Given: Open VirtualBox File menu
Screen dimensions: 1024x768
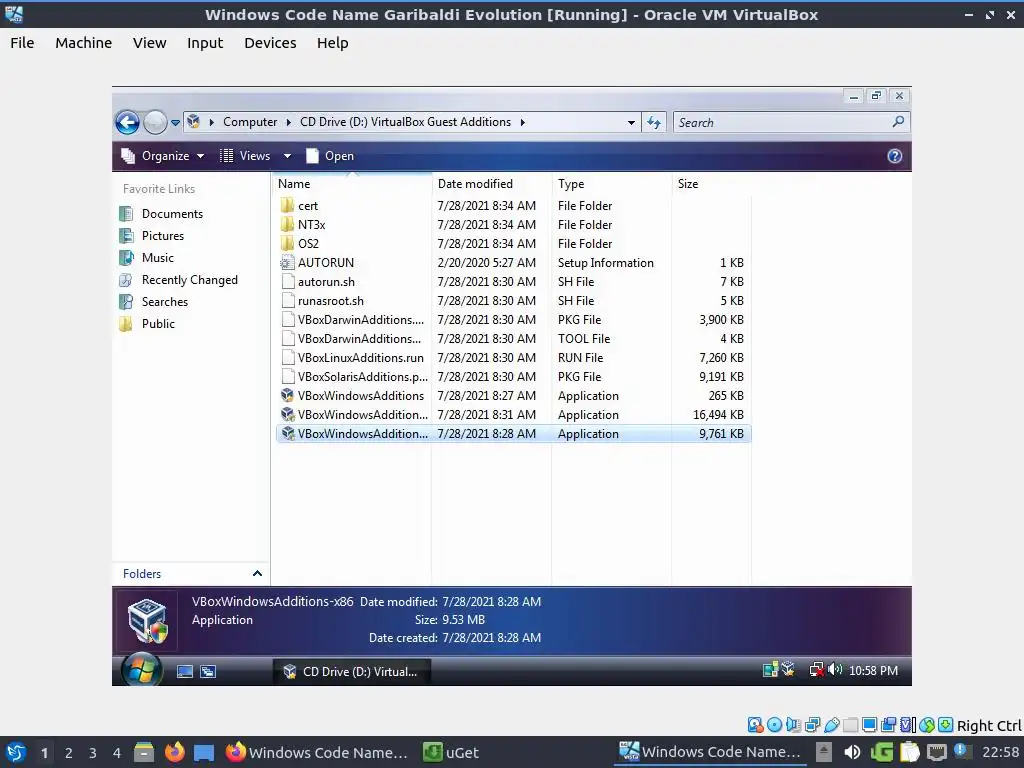Looking at the screenshot, I should pyautogui.click(x=22, y=43).
